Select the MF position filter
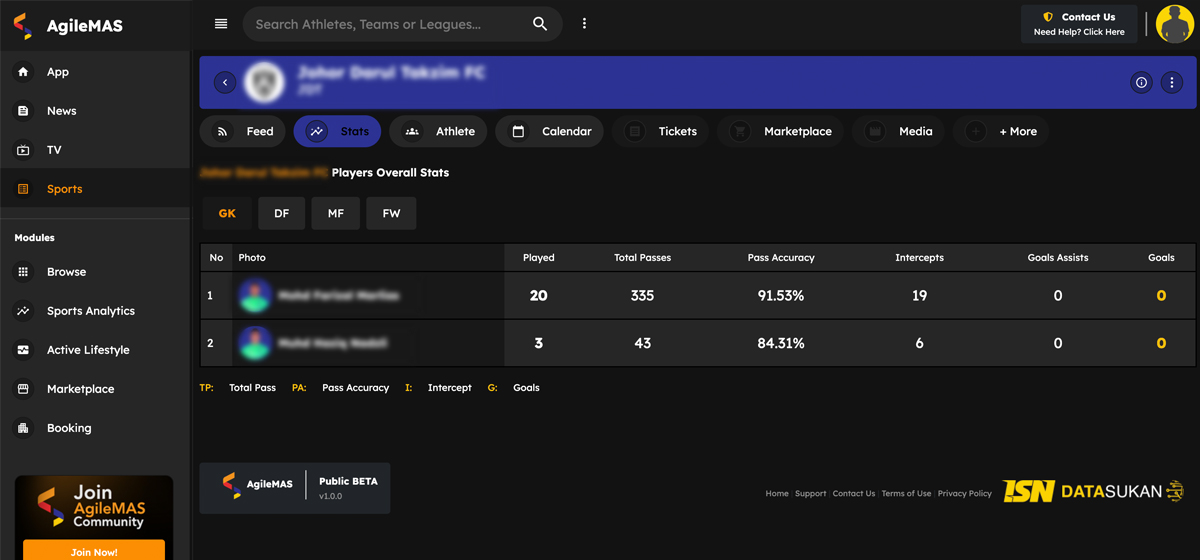The image size is (1200, 560). (336, 213)
